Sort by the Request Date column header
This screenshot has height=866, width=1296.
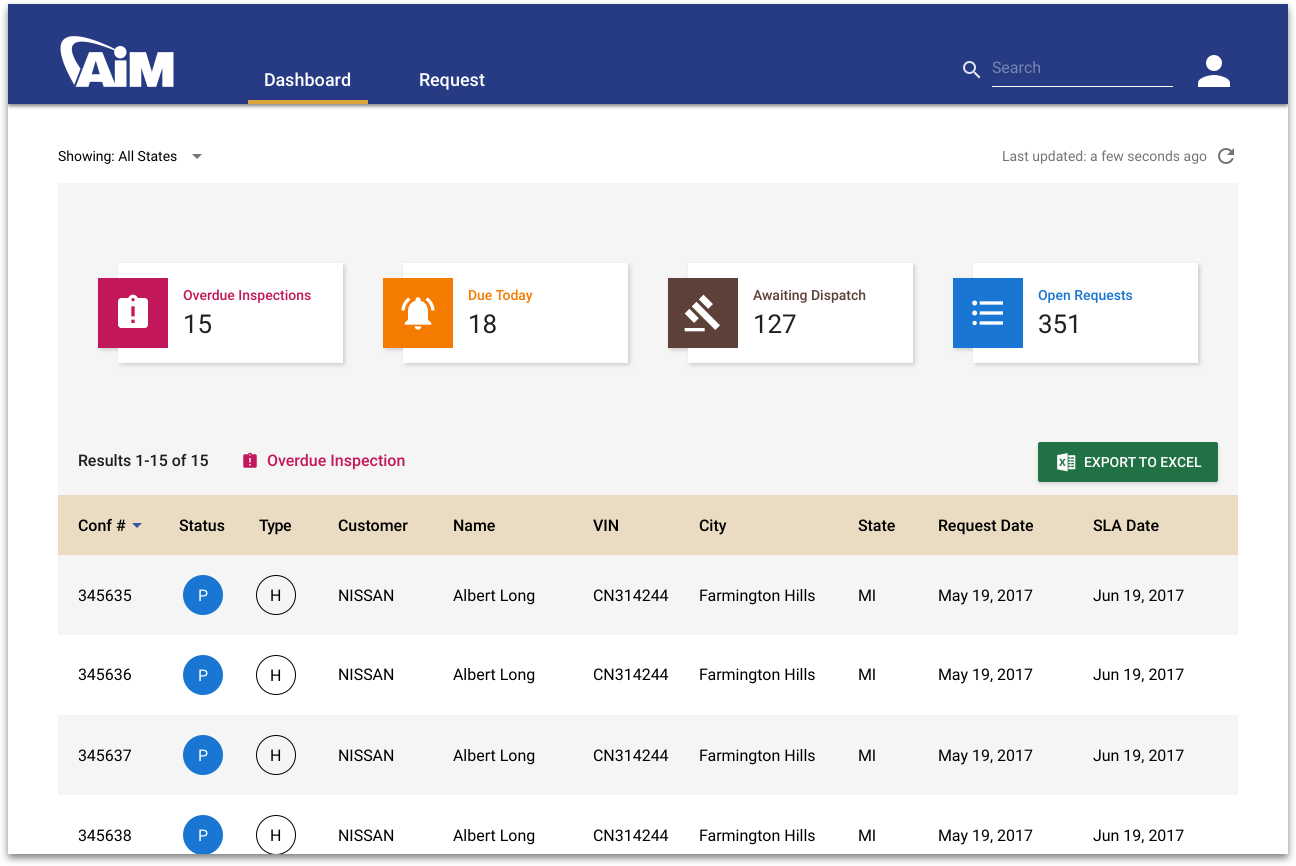(985, 525)
